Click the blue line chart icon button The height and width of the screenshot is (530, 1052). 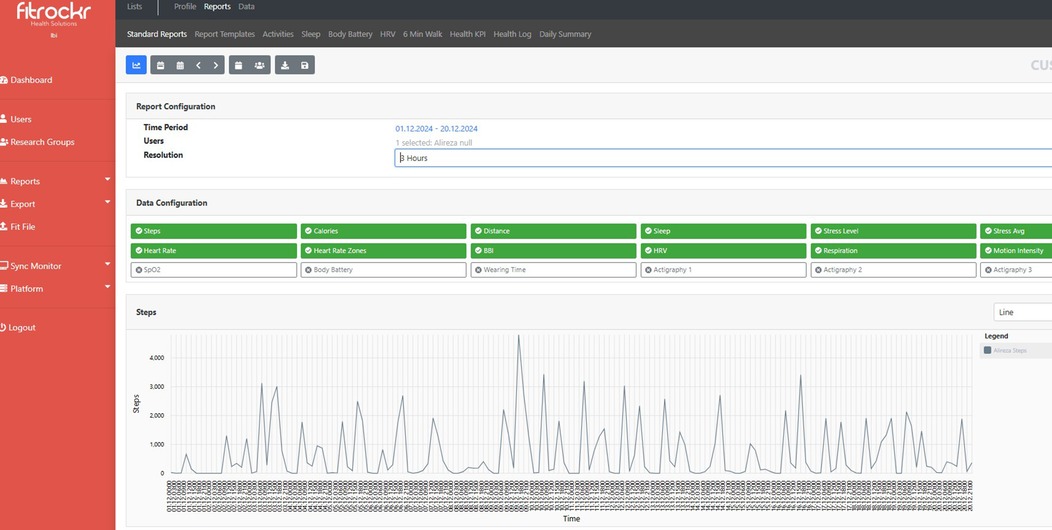click(x=136, y=65)
